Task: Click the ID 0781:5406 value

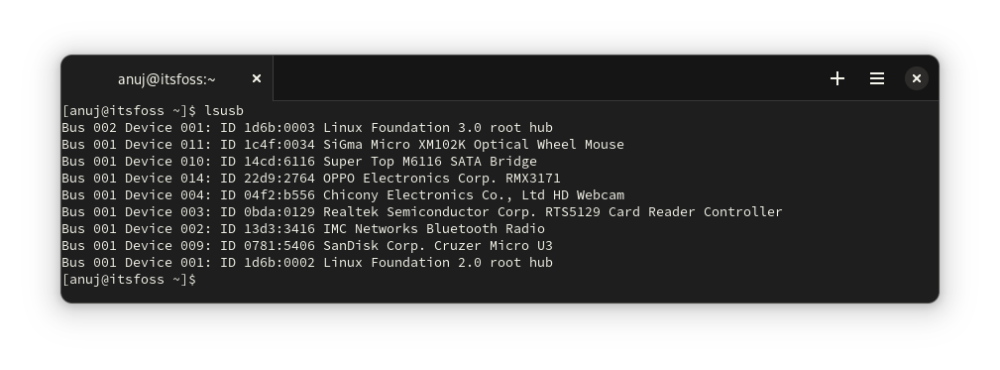Action: click(x=267, y=246)
